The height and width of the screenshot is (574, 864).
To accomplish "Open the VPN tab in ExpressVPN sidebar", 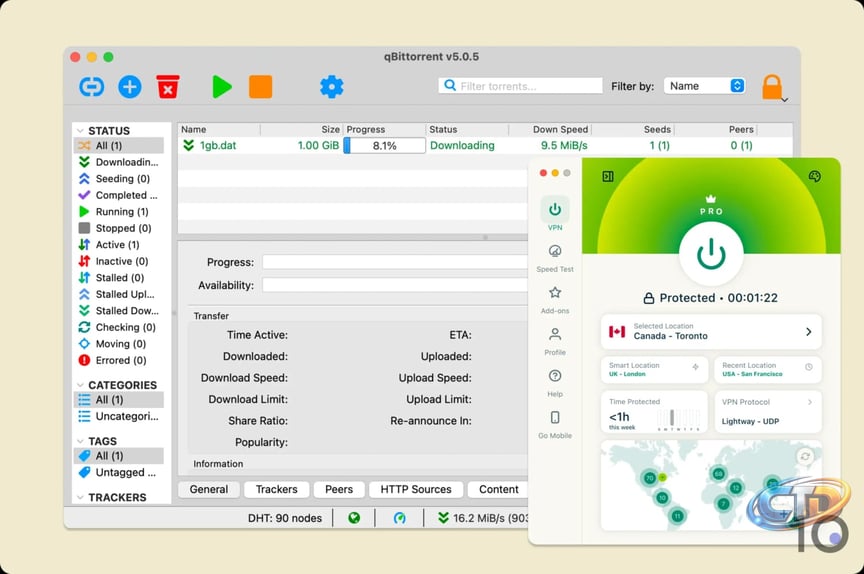I will [555, 214].
